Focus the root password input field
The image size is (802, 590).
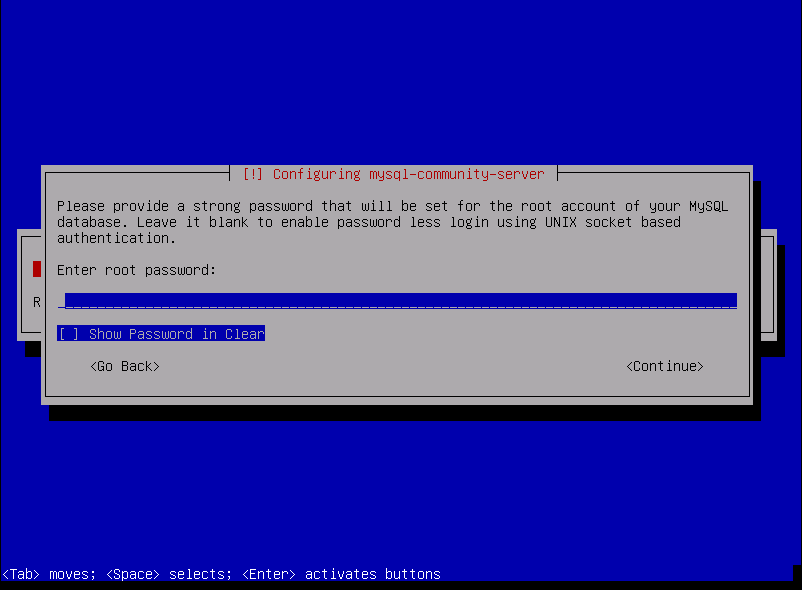[x=397, y=301]
